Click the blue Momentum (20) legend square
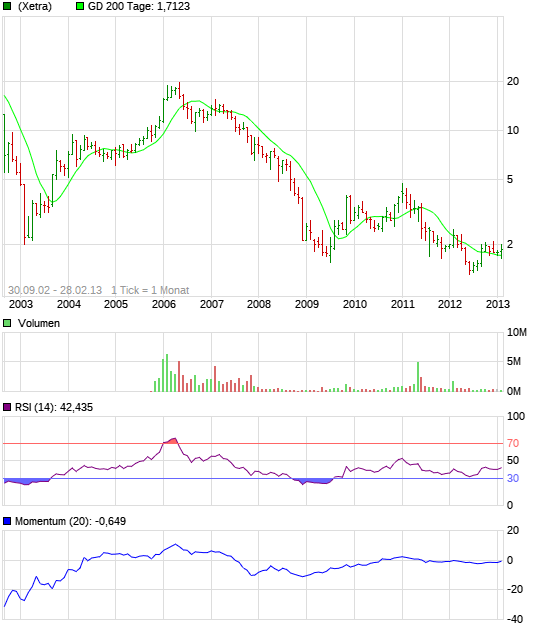 [7, 521]
